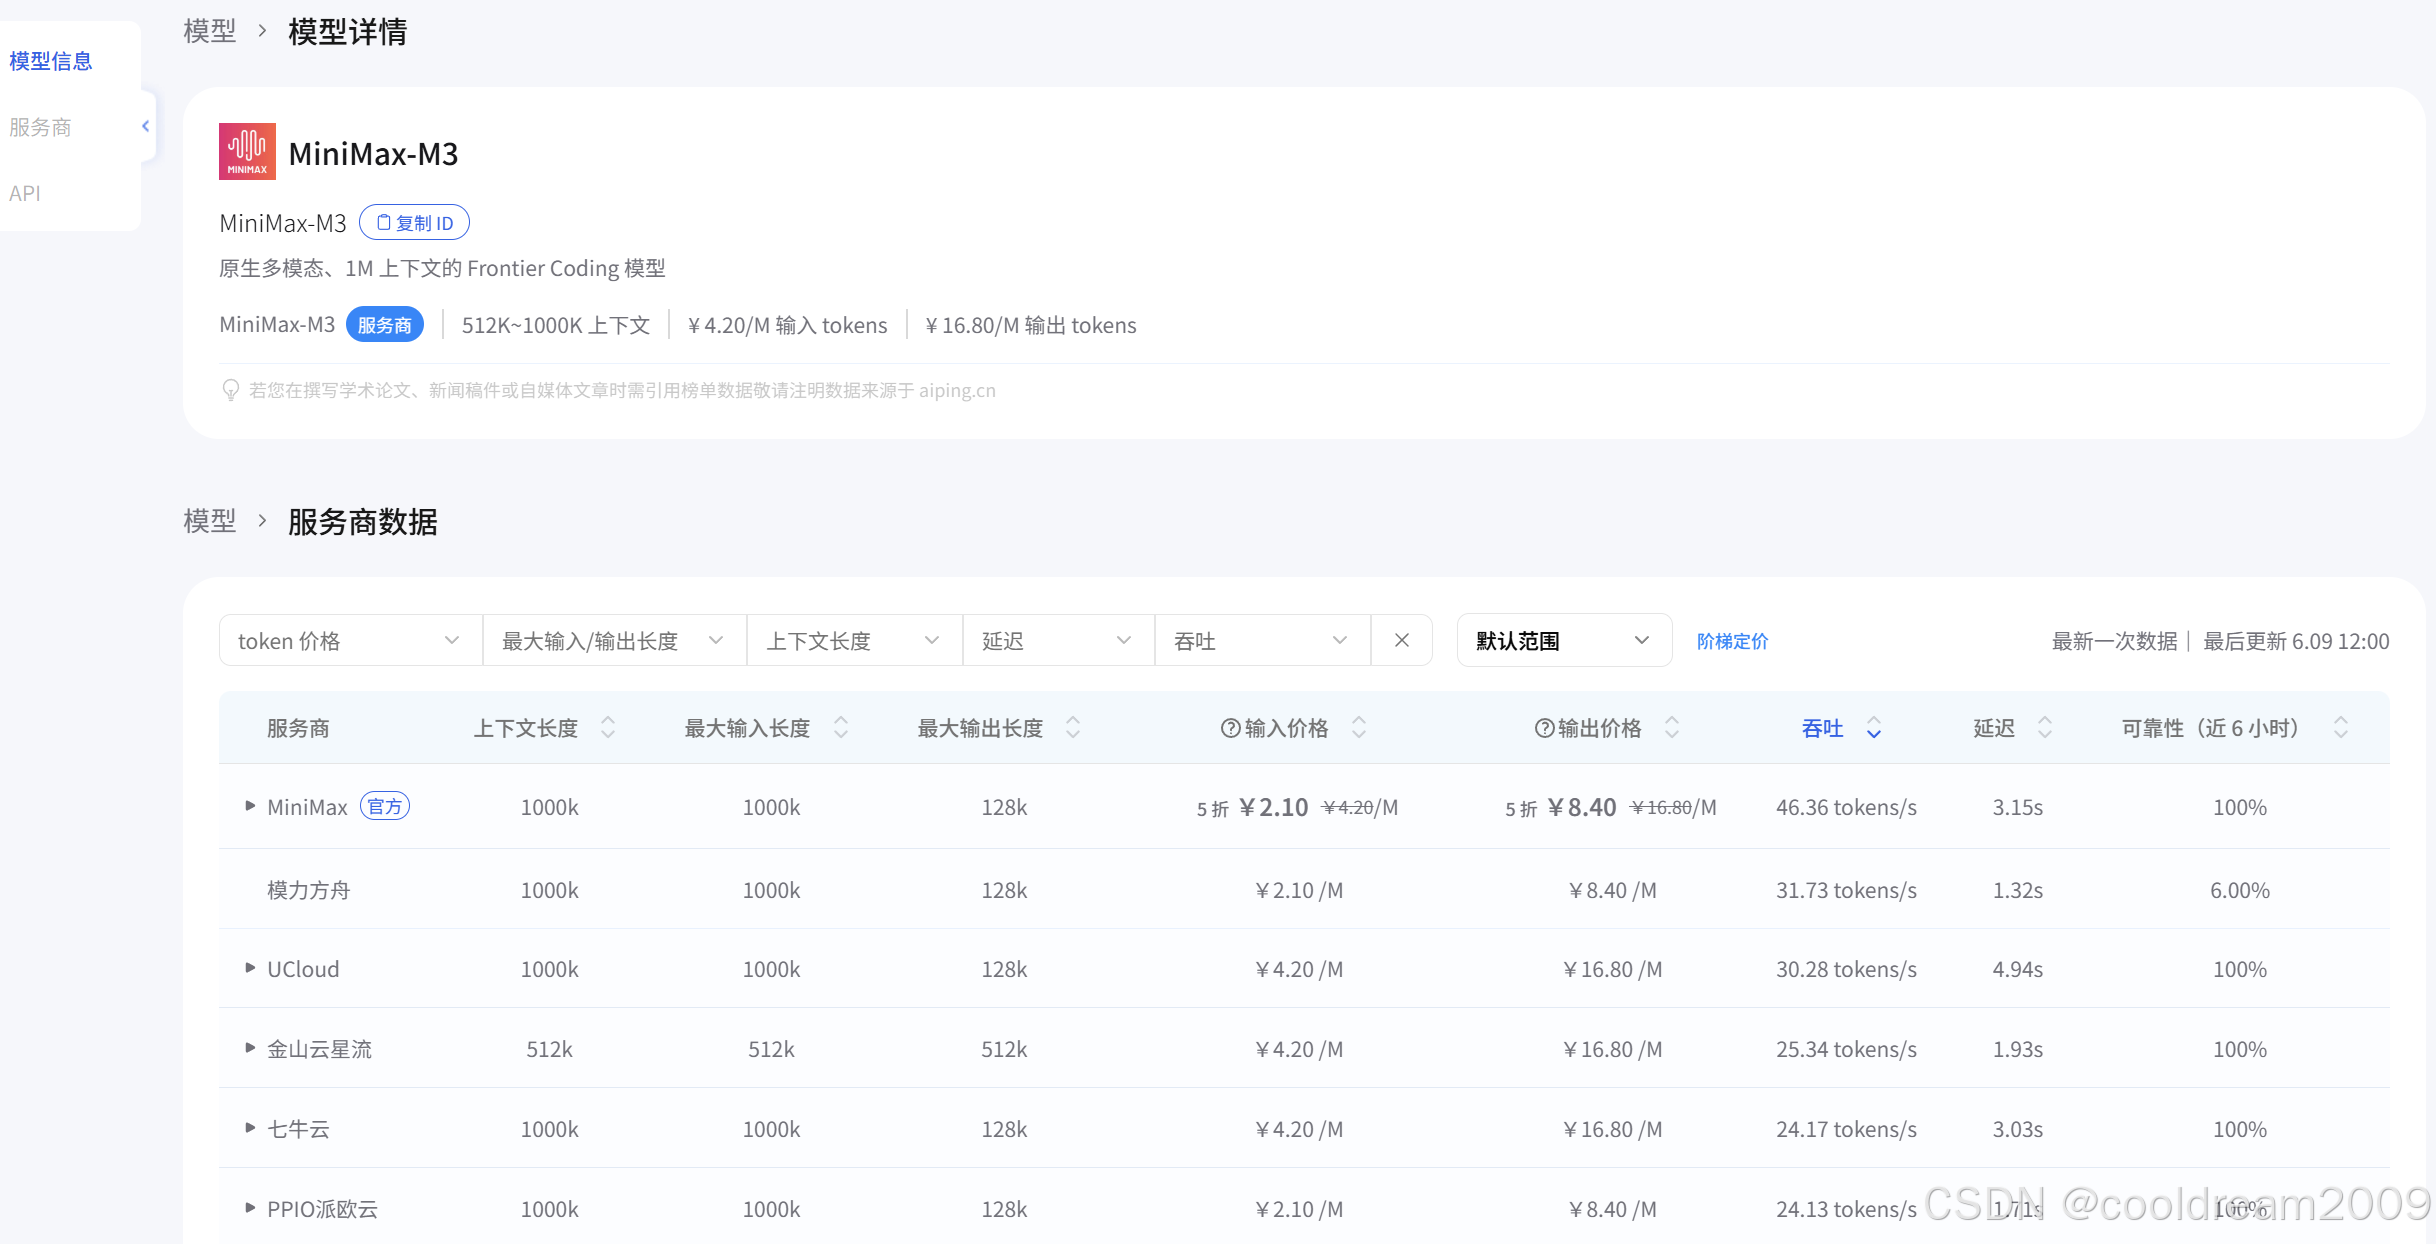Click the 512K~1000K 上下文 spec text
The image size is (2436, 1244).
pyautogui.click(x=556, y=325)
